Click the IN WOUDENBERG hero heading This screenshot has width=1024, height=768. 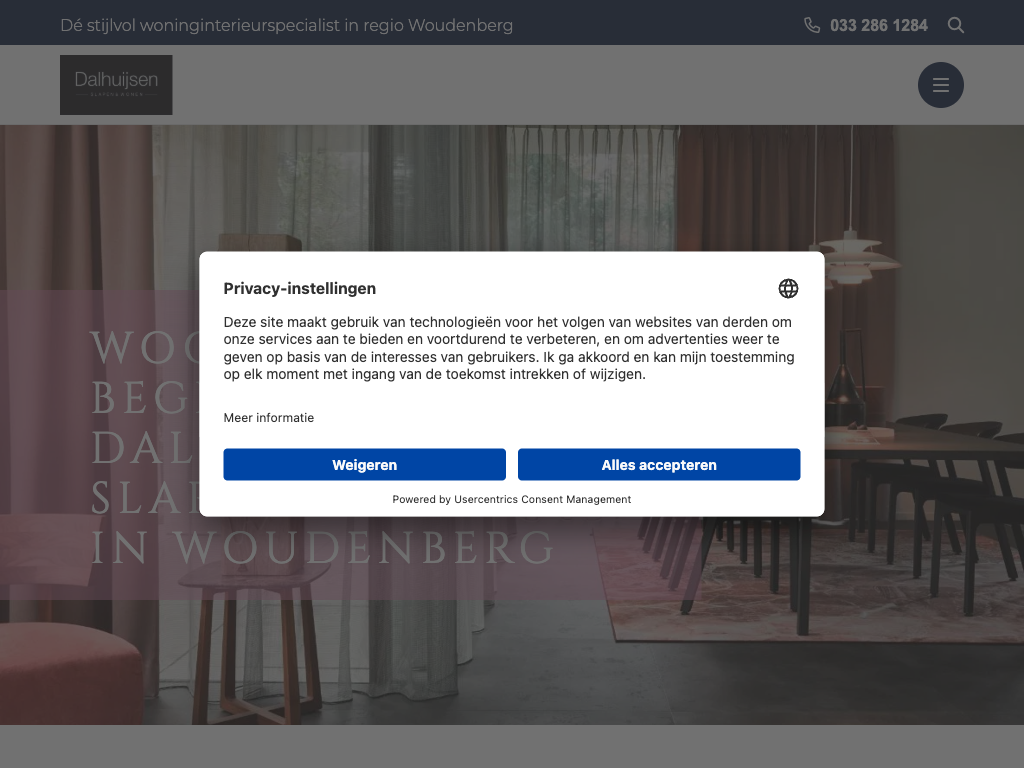pyautogui.click(x=323, y=547)
